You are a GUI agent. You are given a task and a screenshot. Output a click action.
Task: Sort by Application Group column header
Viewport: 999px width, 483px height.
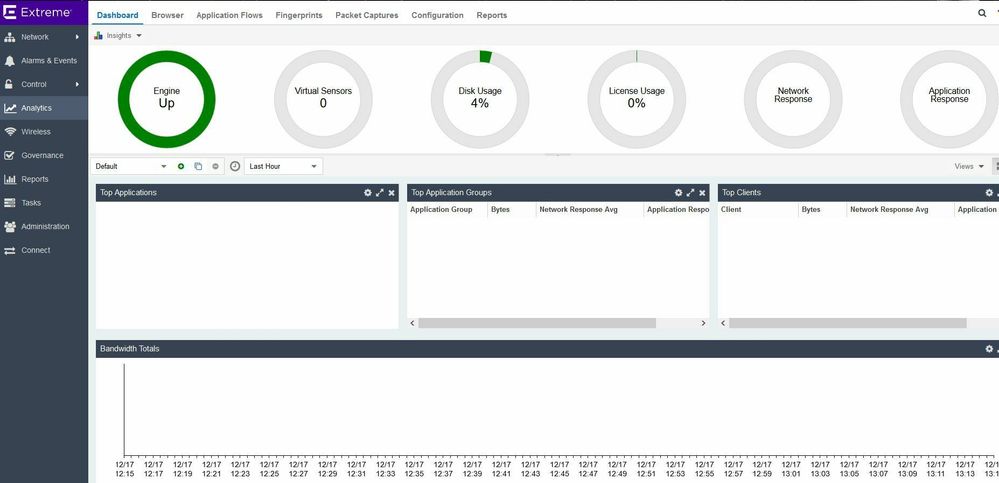point(447,210)
